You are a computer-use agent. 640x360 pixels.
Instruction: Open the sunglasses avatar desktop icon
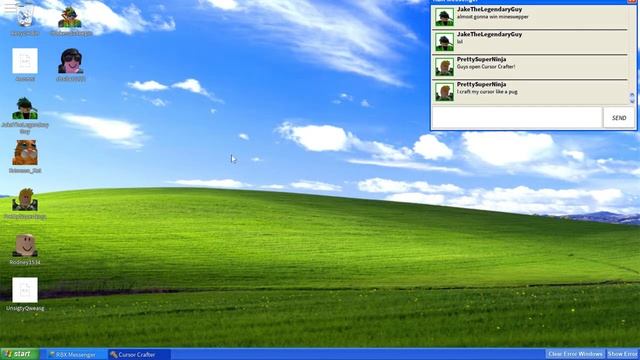(71, 61)
